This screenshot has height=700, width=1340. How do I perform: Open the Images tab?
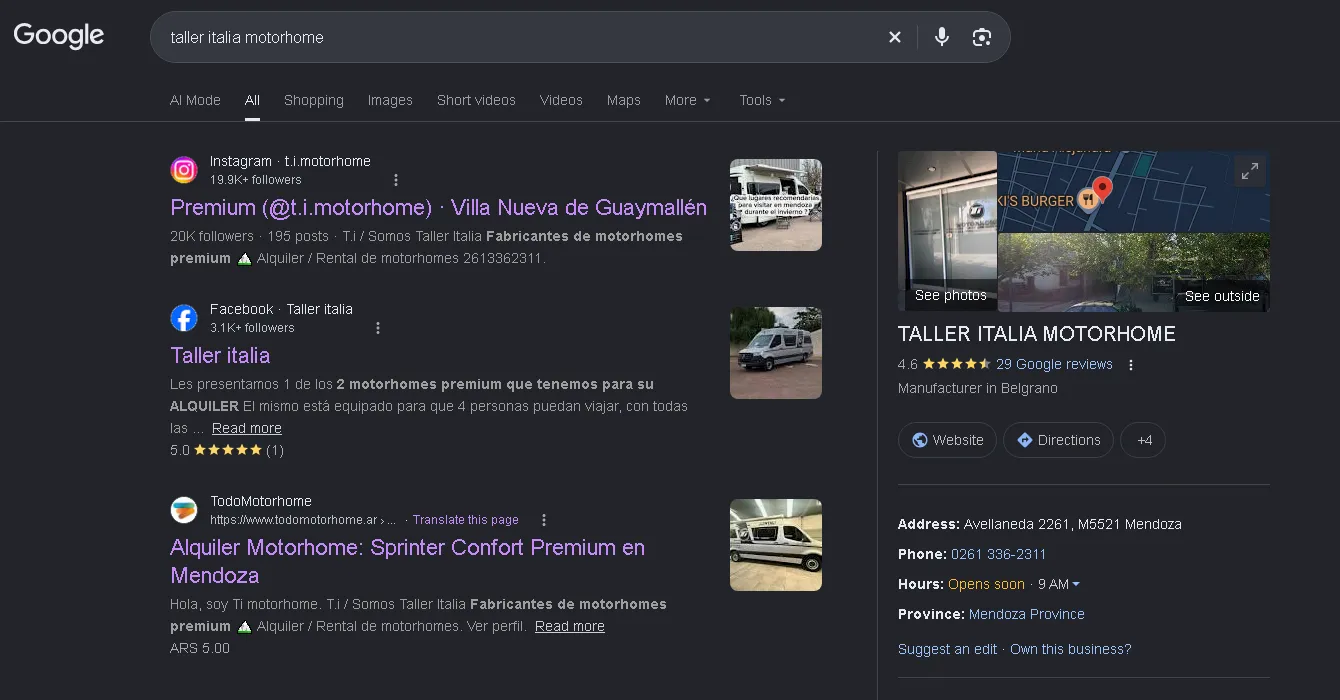[390, 100]
